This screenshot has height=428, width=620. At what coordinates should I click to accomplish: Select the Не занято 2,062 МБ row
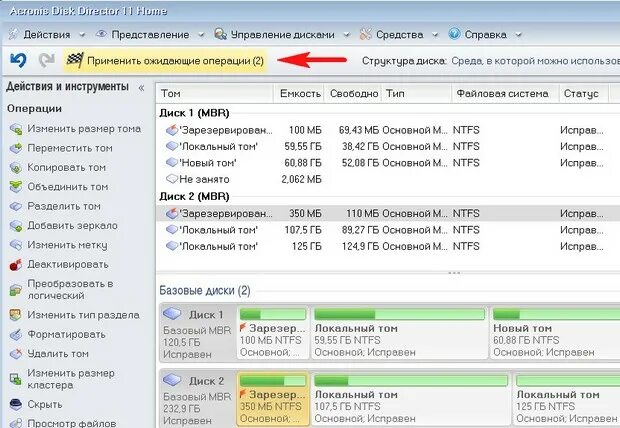(x=388, y=179)
